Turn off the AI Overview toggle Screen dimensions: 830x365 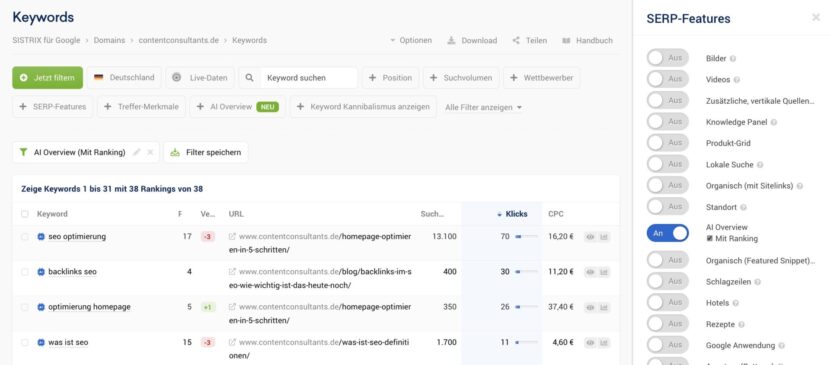[x=667, y=233]
